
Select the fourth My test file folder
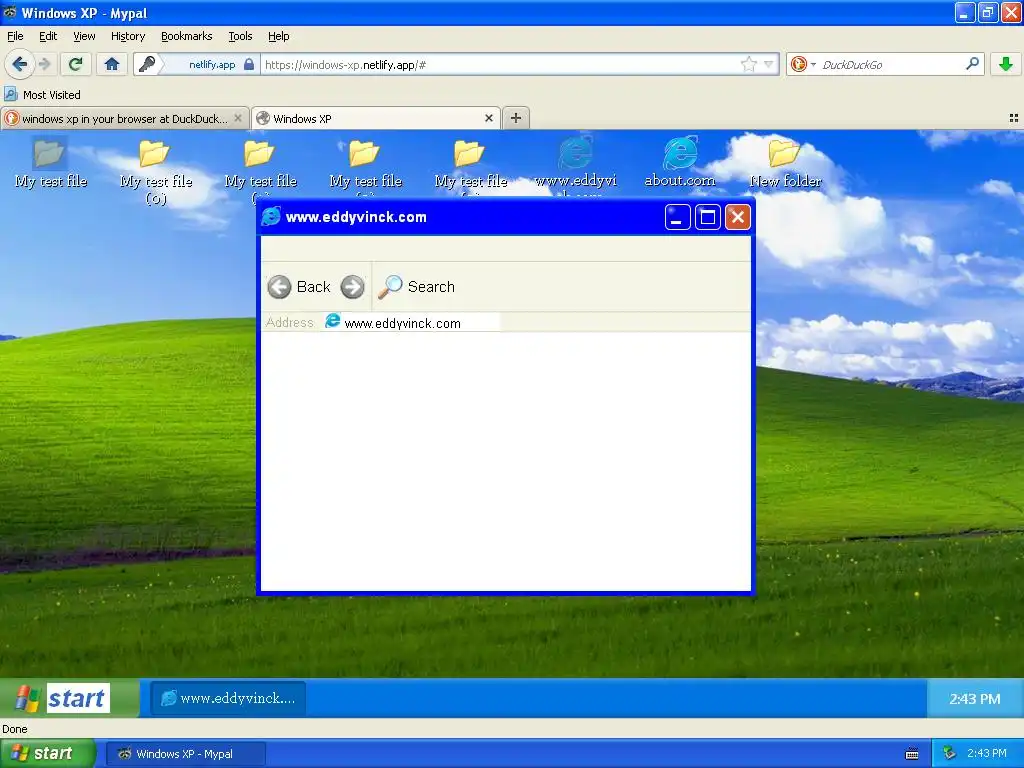coord(365,167)
